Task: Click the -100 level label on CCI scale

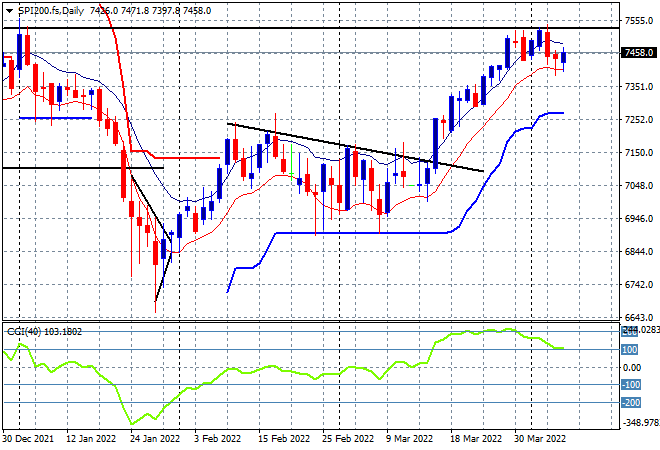Action: 631,385
